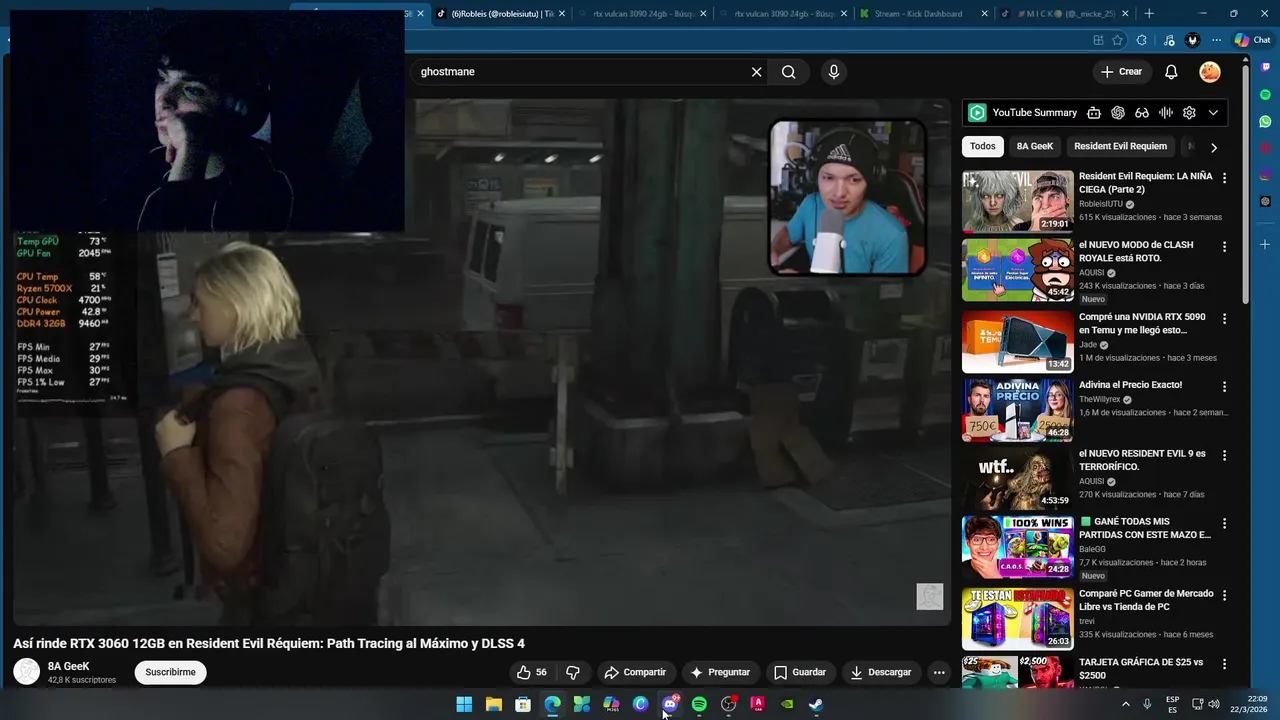Viewport: 1280px width, 720px height.
Task: Open Copilot Chat in Edge
Action: click(x=1252, y=40)
